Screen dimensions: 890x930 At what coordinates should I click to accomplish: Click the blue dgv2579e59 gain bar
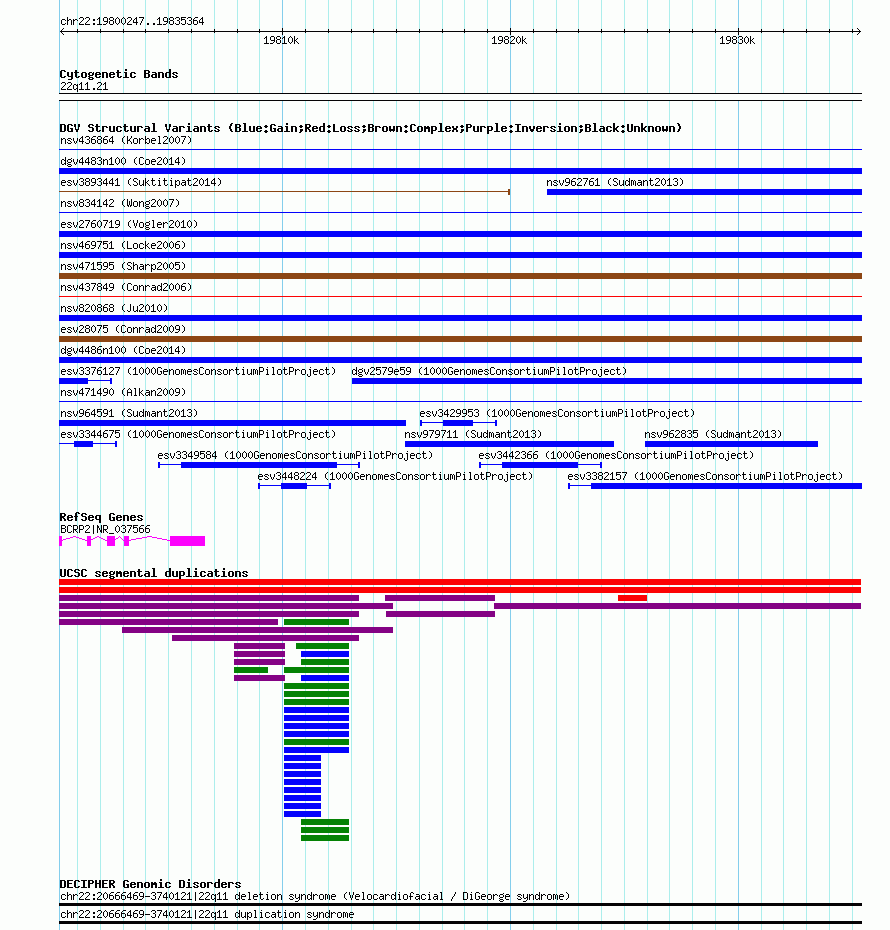[x=607, y=381]
